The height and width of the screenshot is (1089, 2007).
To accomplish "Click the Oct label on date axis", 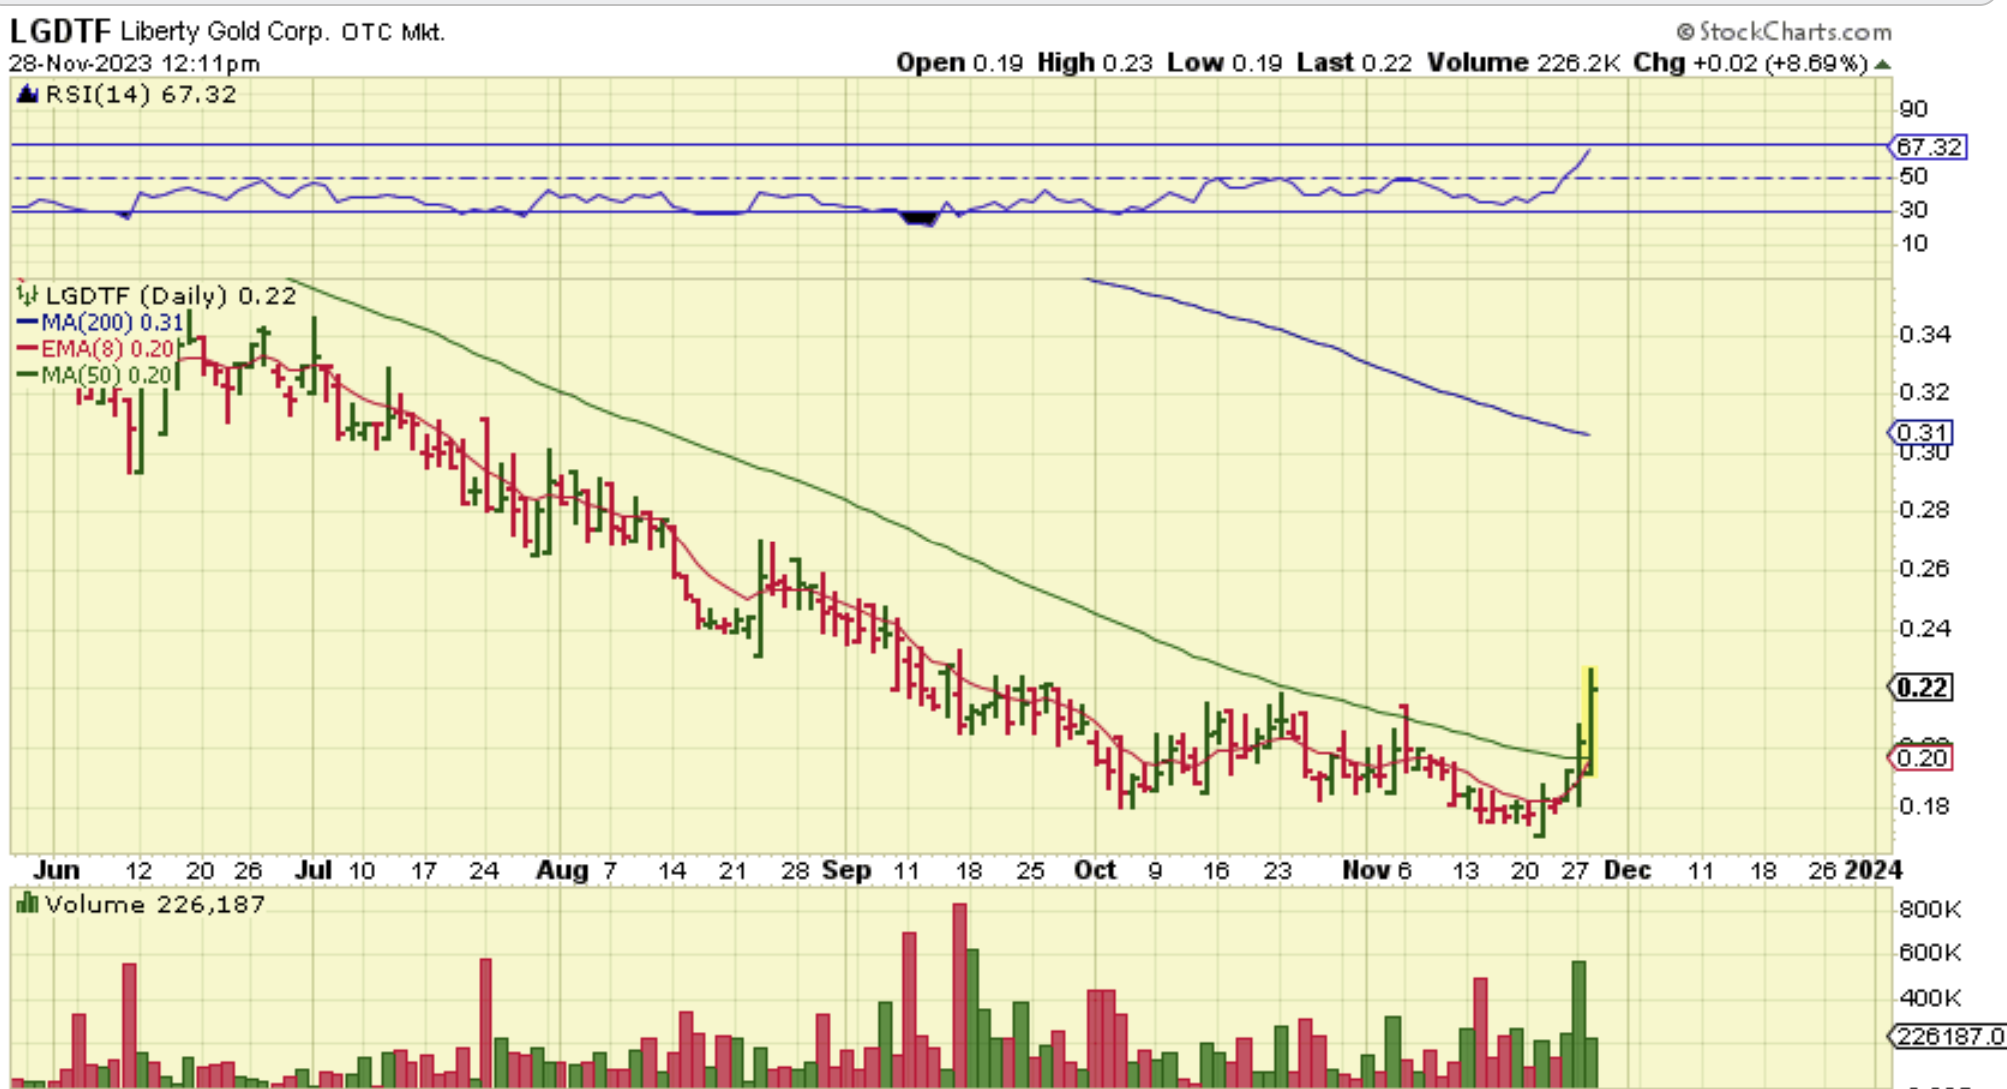I will point(1094,870).
